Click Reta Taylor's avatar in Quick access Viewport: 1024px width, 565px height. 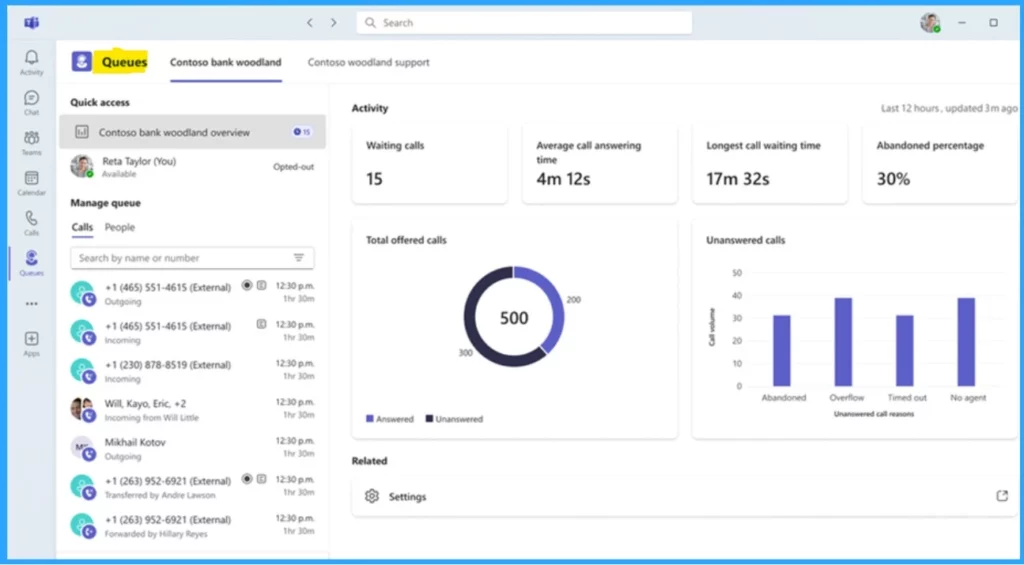tap(82, 167)
